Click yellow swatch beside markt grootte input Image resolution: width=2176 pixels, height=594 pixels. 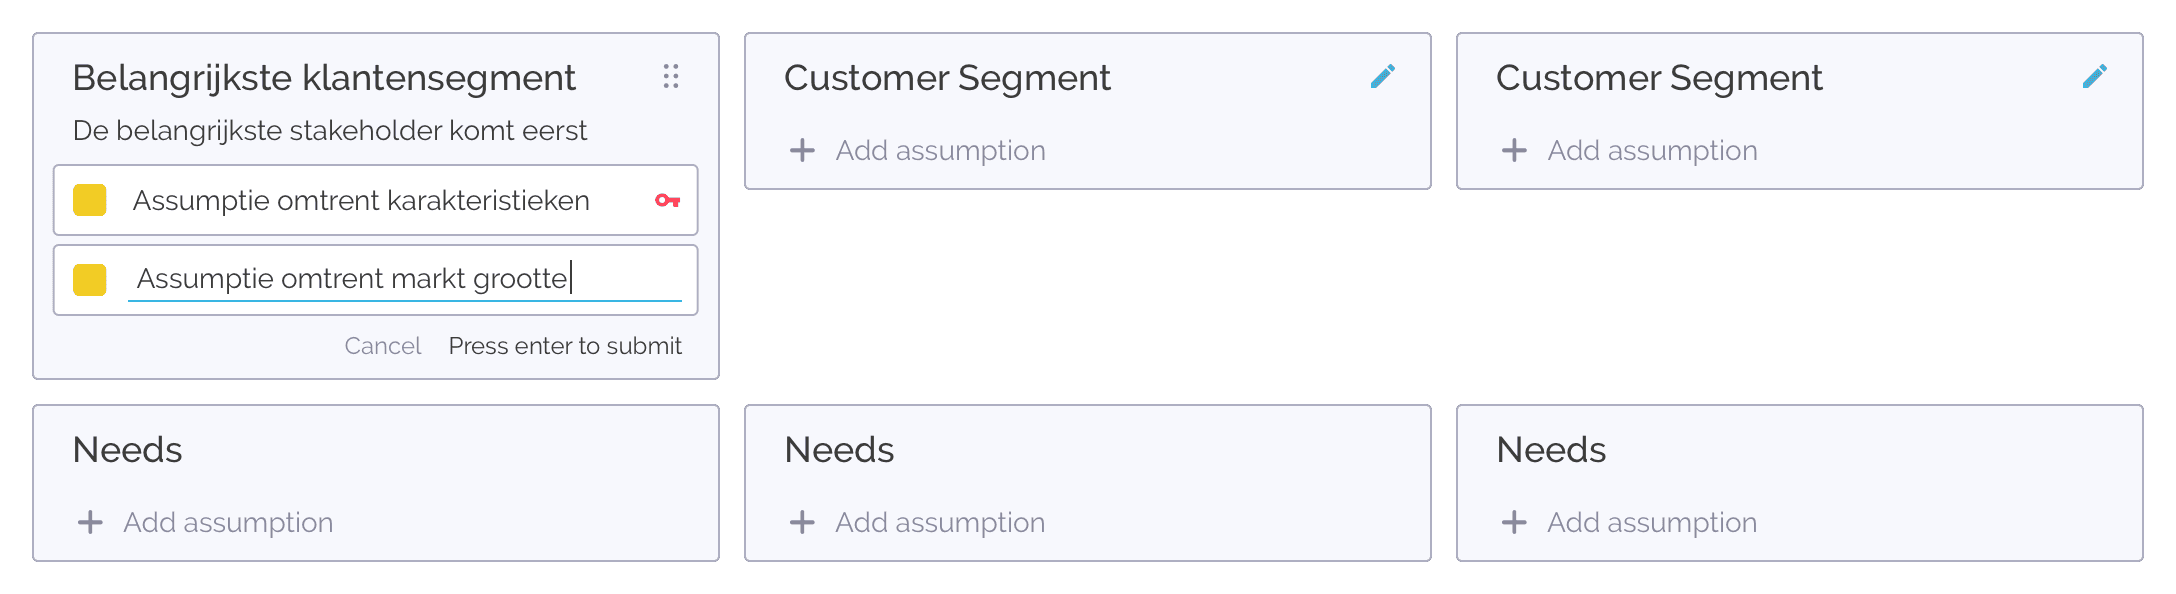click(90, 280)
